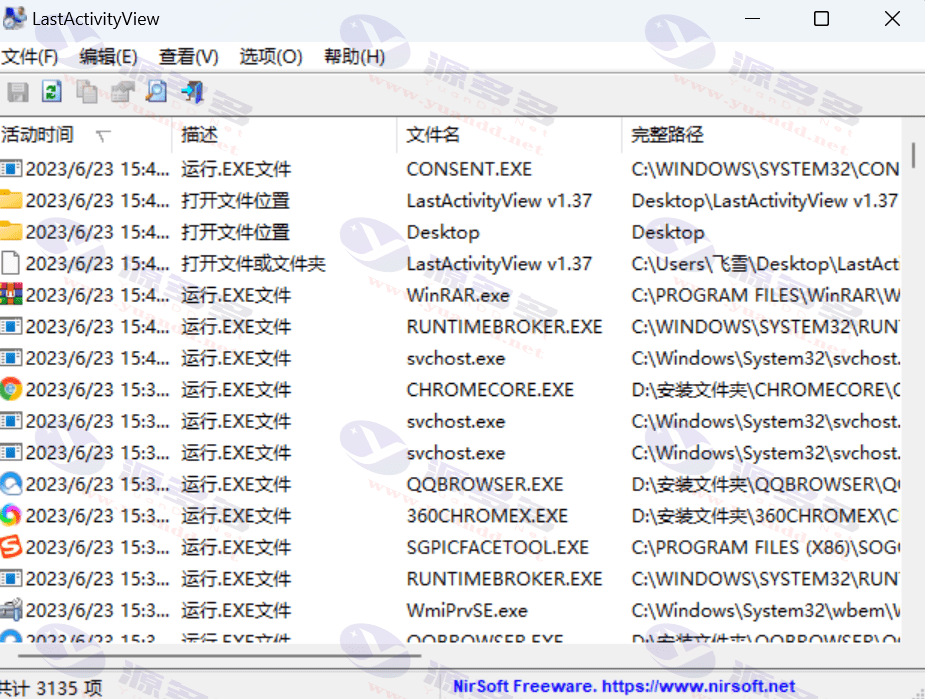Click the Save Selected Items toolbar icon
925x699 pixels.
(18, 92)
